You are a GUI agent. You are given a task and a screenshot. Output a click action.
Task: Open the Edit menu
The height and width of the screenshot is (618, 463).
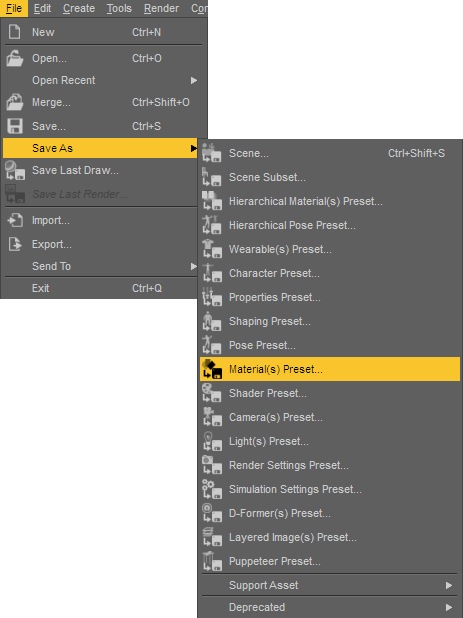tap(42, 8)
